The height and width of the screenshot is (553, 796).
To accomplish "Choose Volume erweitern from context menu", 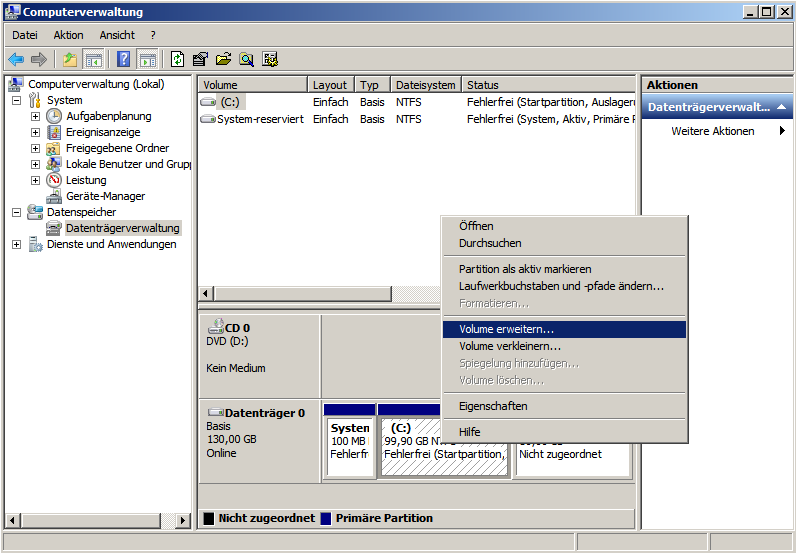I will click(506, 329).
